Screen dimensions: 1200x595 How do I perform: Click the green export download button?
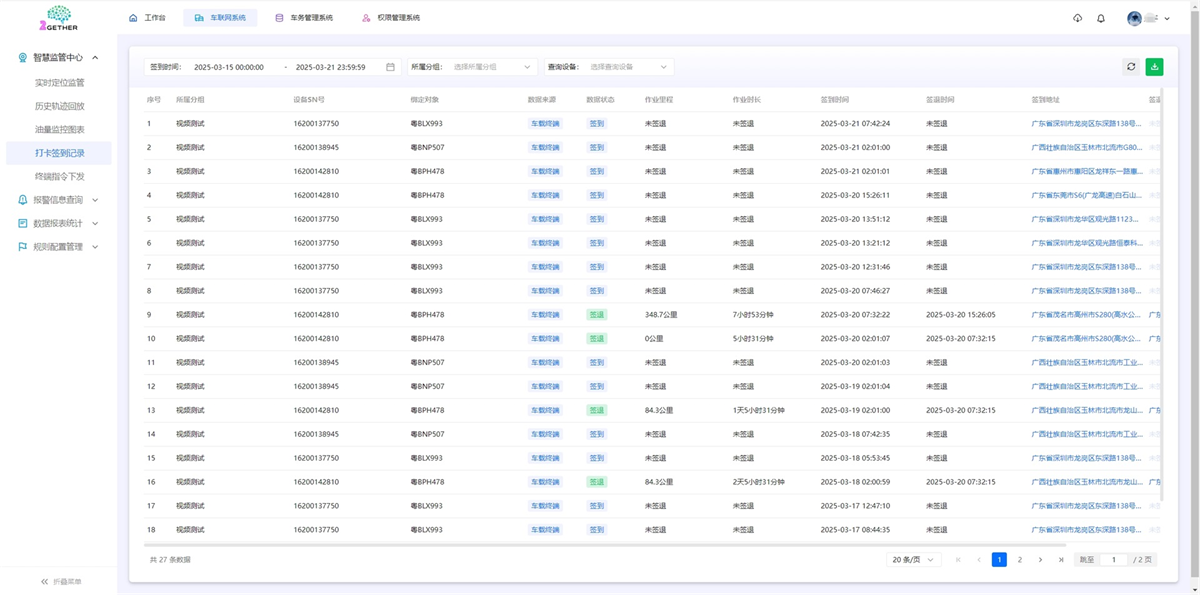click(x=1155, y=67)
